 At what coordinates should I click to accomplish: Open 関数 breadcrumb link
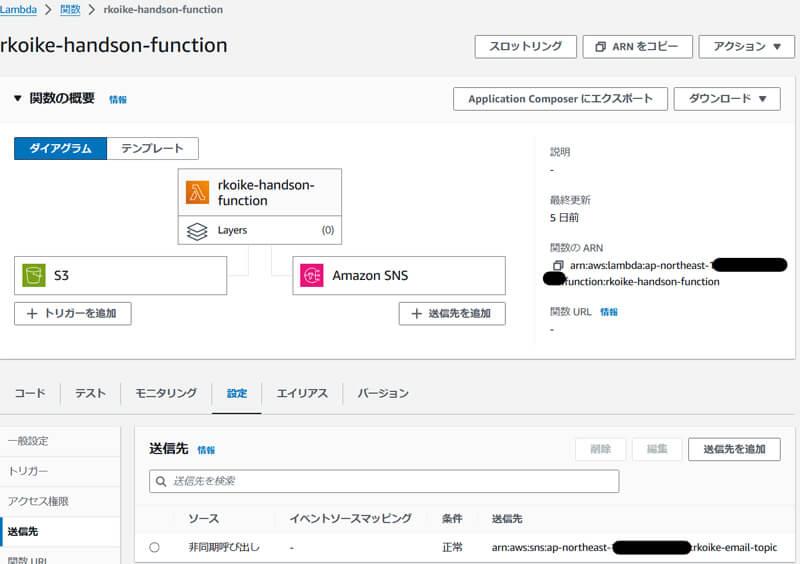click(70, 9)
